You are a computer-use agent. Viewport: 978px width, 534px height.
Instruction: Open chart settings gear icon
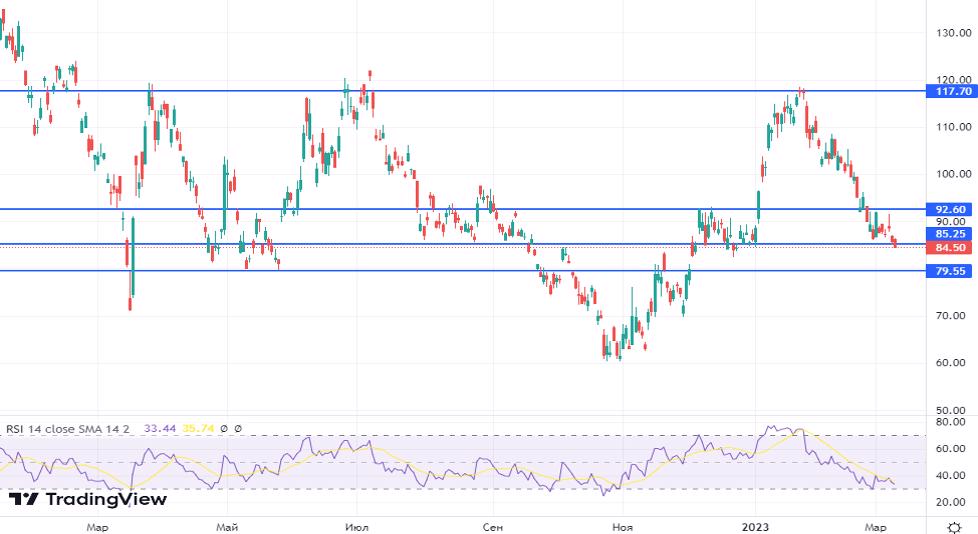tap(954, 526)
